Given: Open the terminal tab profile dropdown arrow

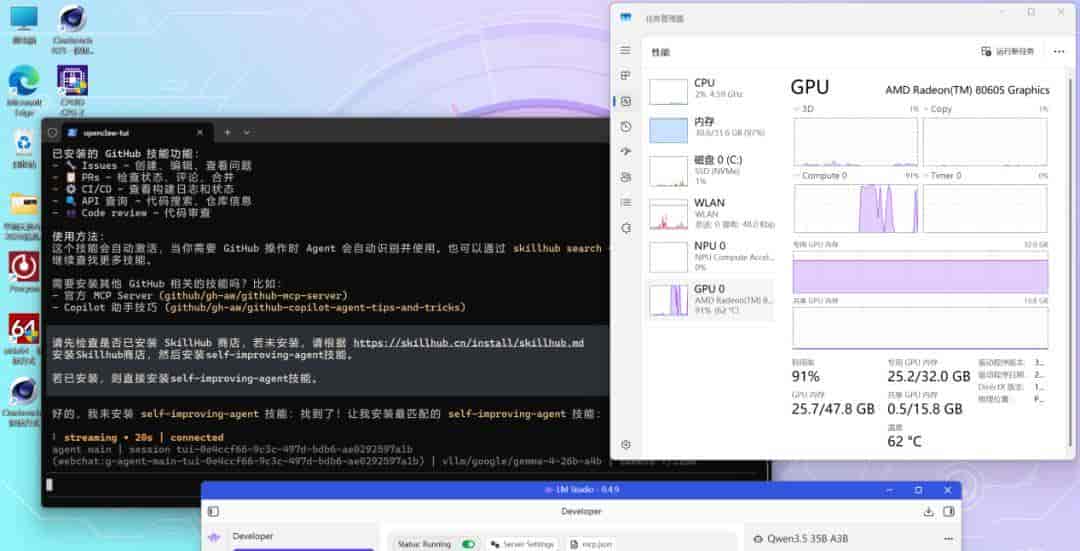Looking at the screenshot, I should [x=247, y=132].
